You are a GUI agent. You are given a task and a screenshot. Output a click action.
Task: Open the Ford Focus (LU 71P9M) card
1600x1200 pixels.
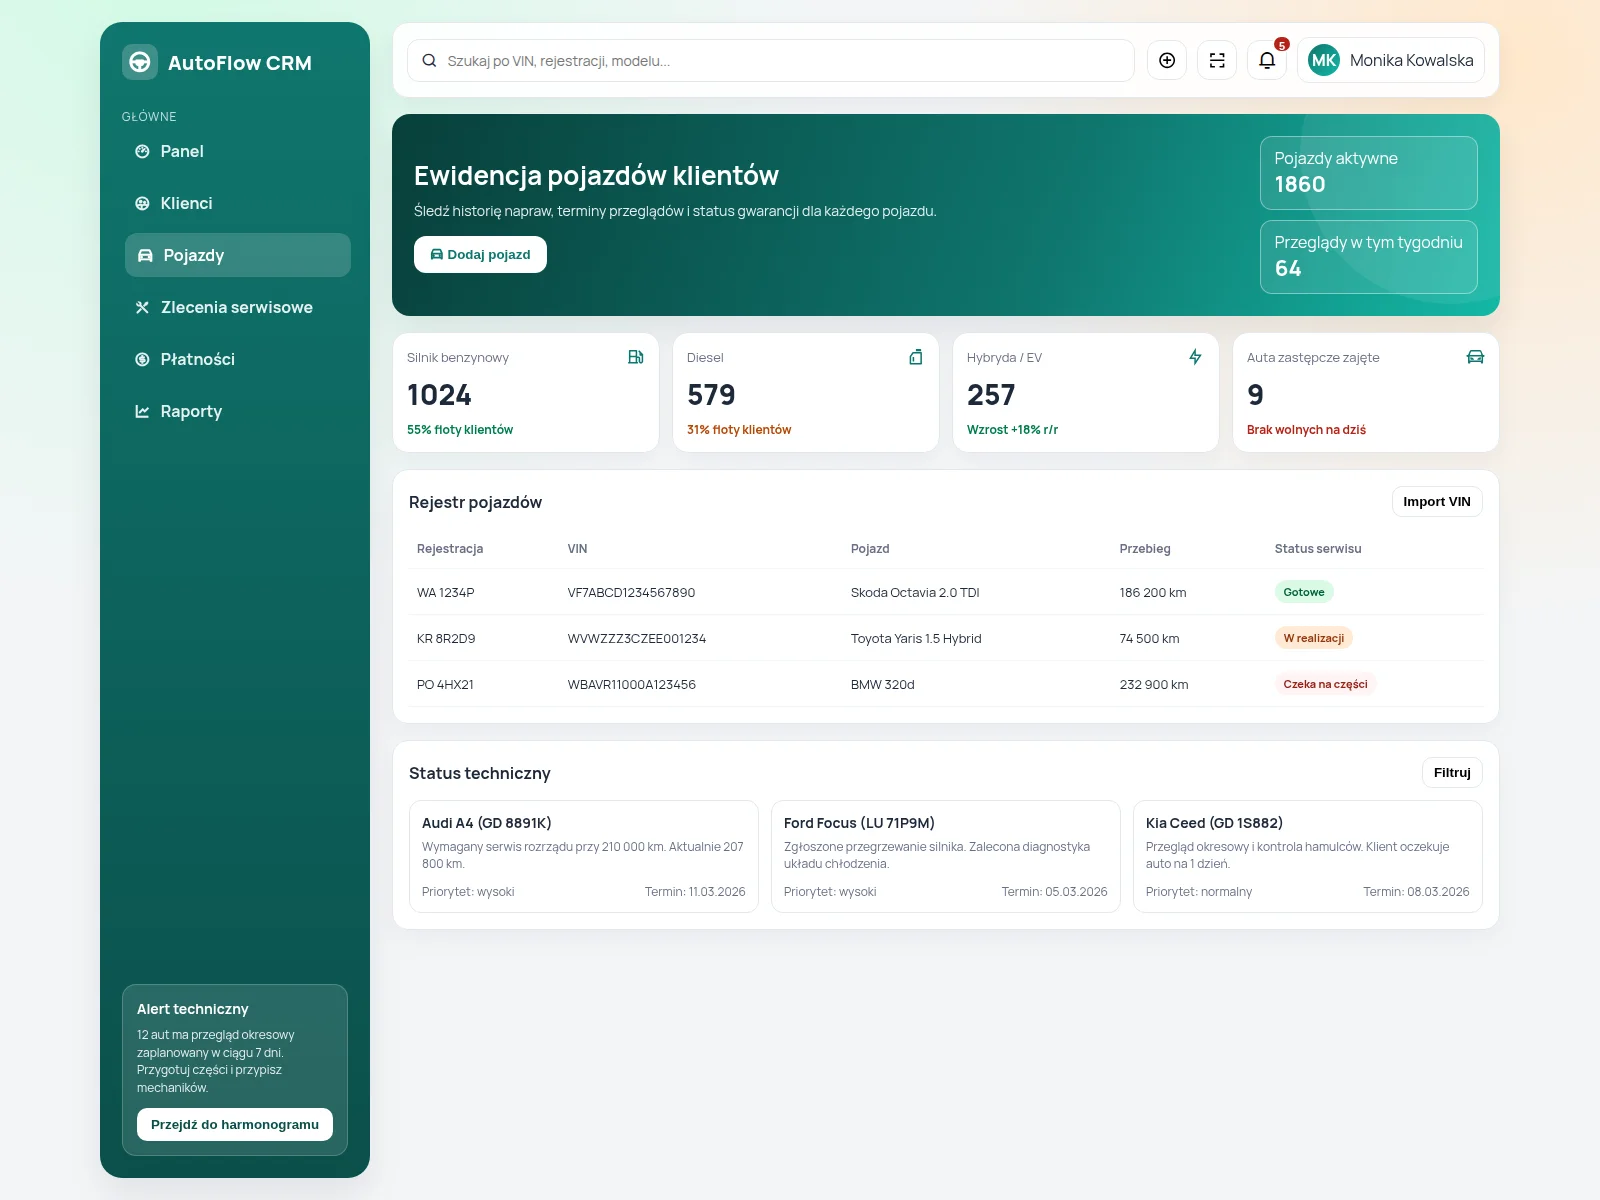coord(946,857)
